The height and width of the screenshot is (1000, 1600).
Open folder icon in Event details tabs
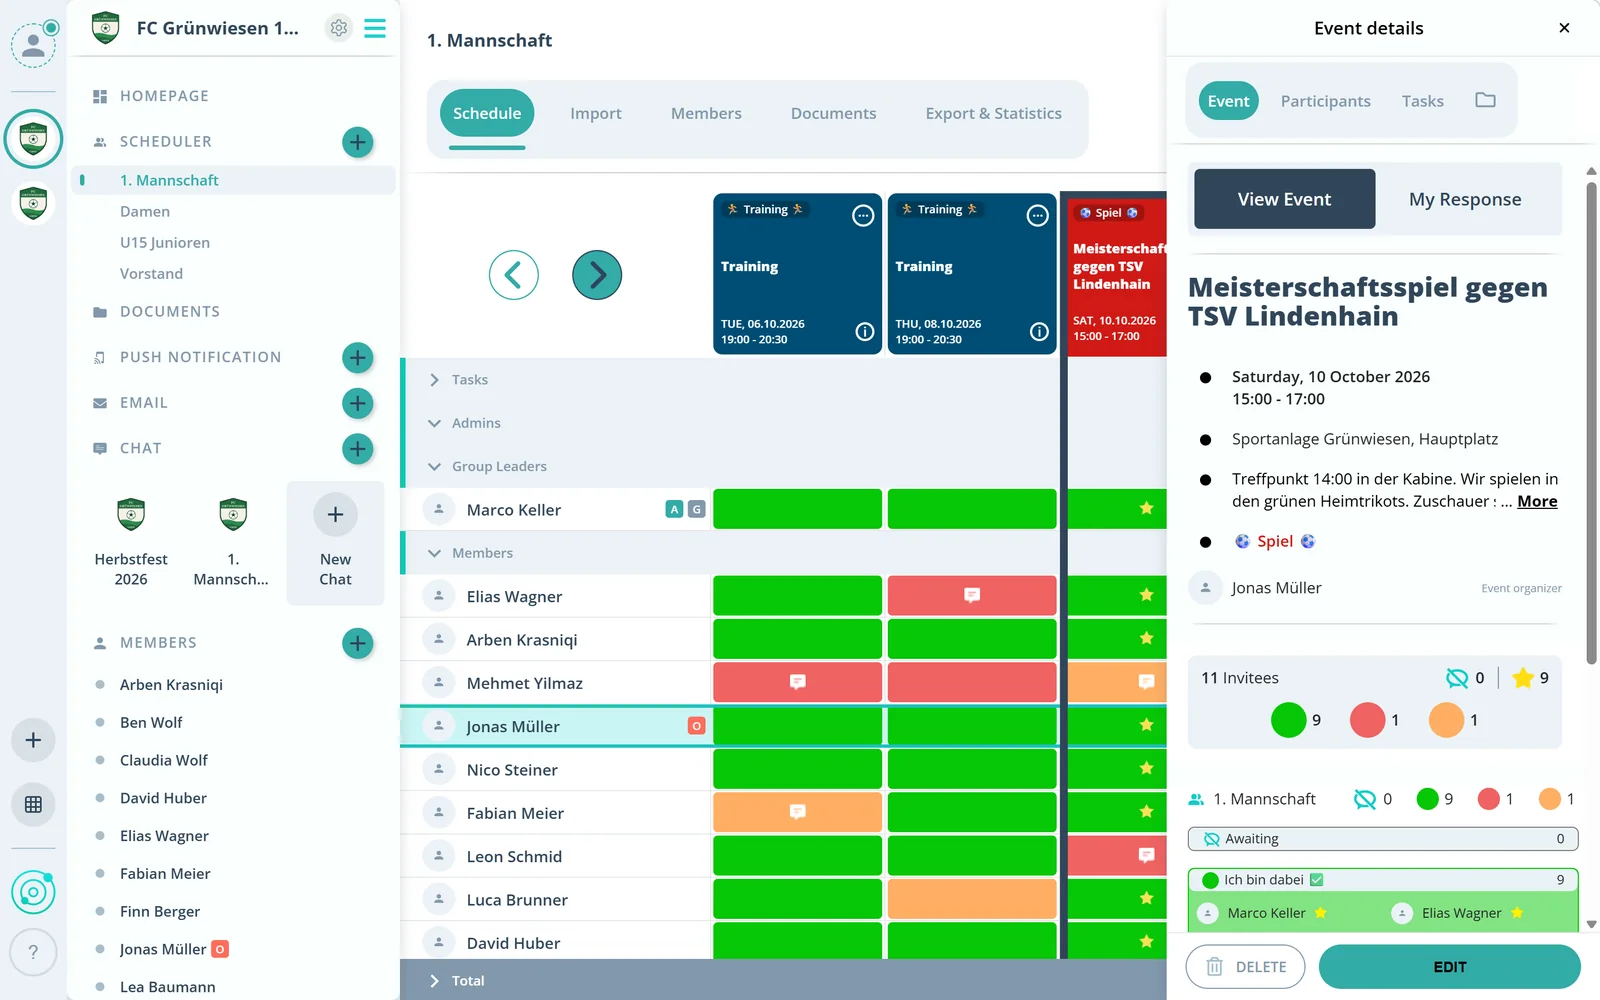pos(1485,100)
